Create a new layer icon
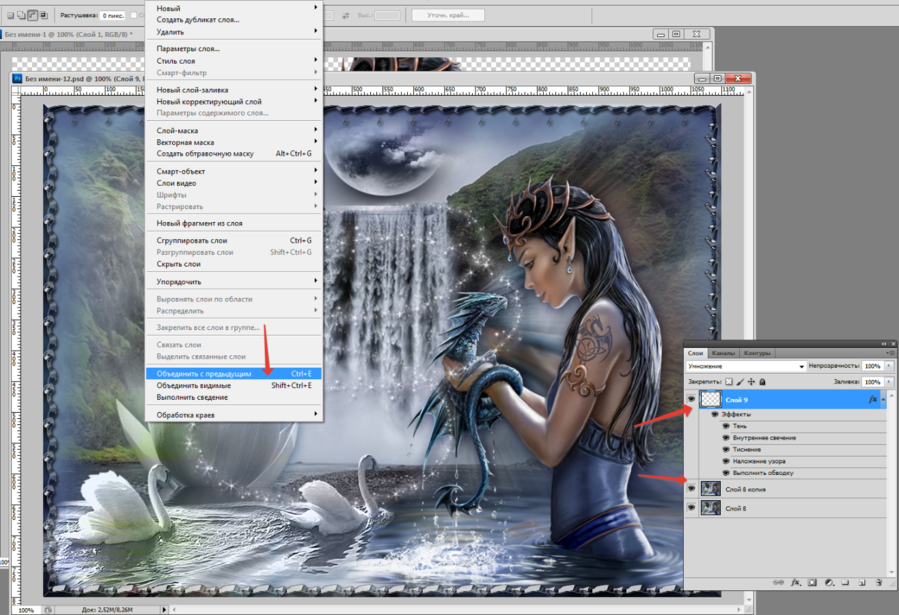The width and height of the screenshot is (899, 615). click(x=862, y=582)
